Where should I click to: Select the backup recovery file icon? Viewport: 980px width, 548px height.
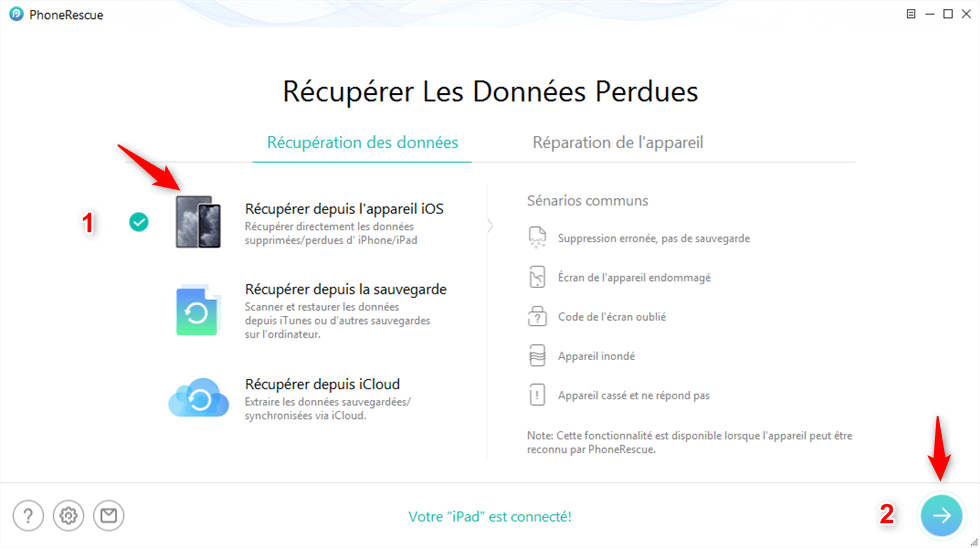[197, 311]
